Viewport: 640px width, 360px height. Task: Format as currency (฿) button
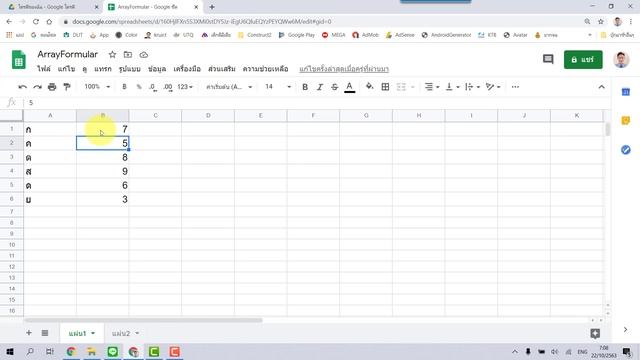(x=124, y=87)
